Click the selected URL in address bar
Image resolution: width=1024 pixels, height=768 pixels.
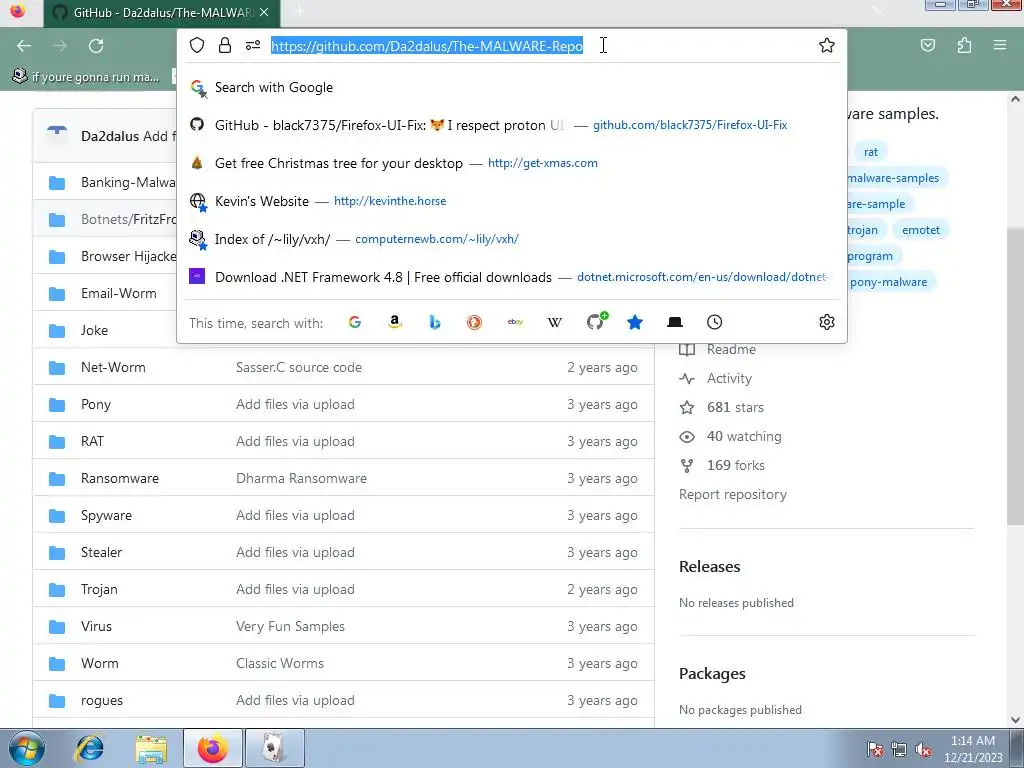coord(426,46)
